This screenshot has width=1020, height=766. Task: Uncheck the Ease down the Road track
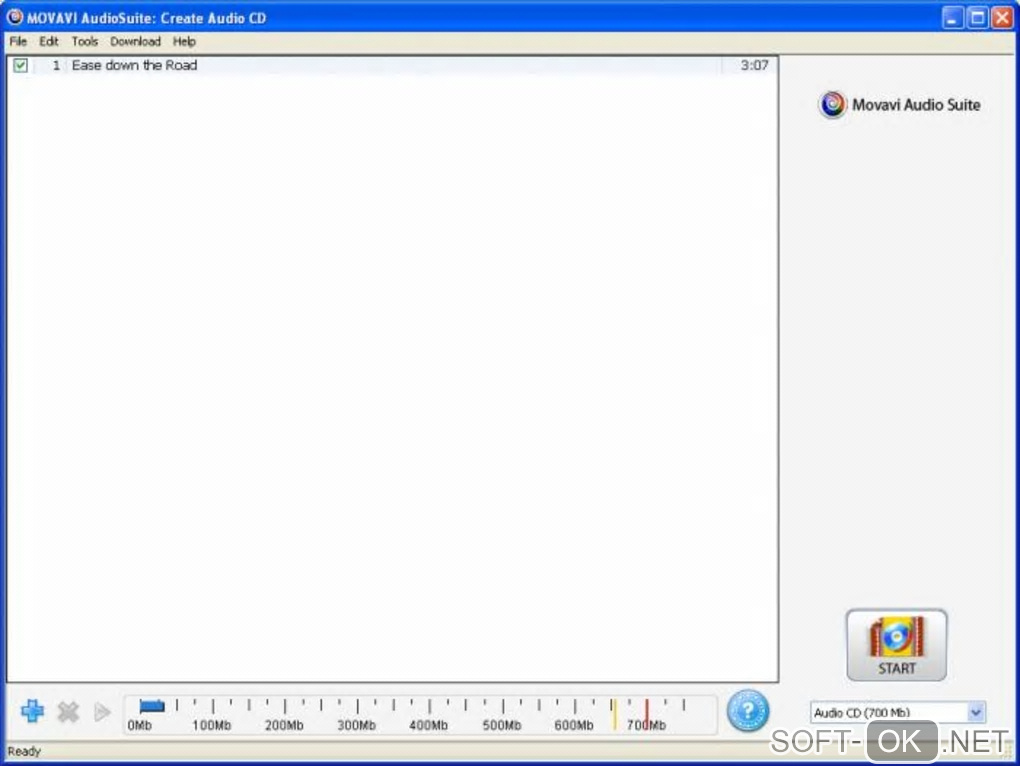coord(21,65)
